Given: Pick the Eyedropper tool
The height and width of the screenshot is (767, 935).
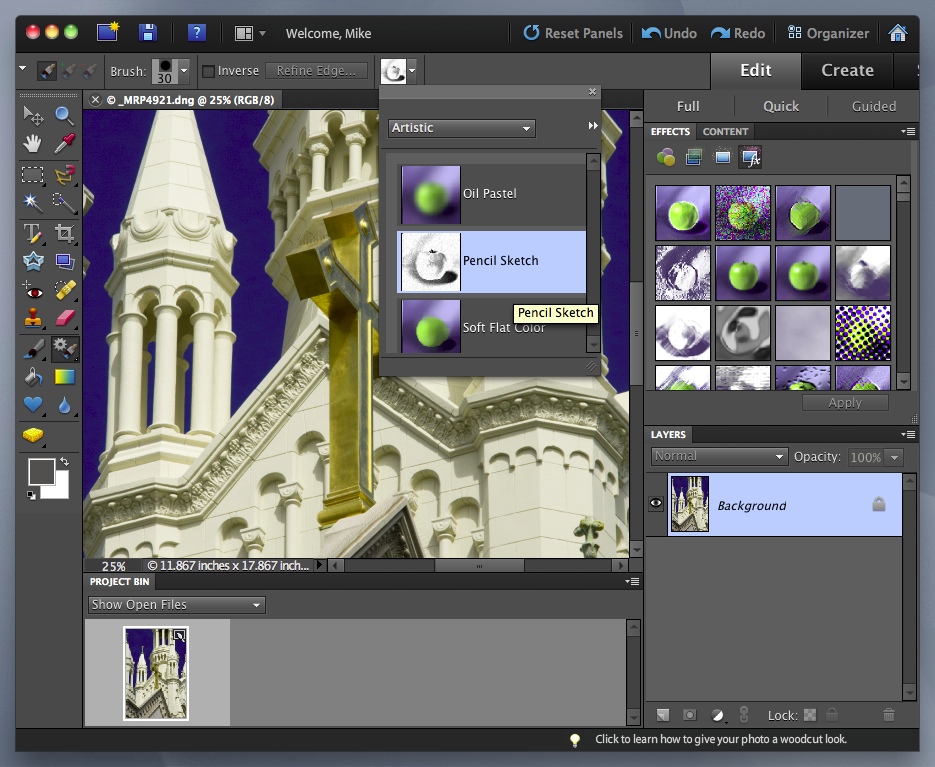Looking at the screenshot, I should (65, 144).
